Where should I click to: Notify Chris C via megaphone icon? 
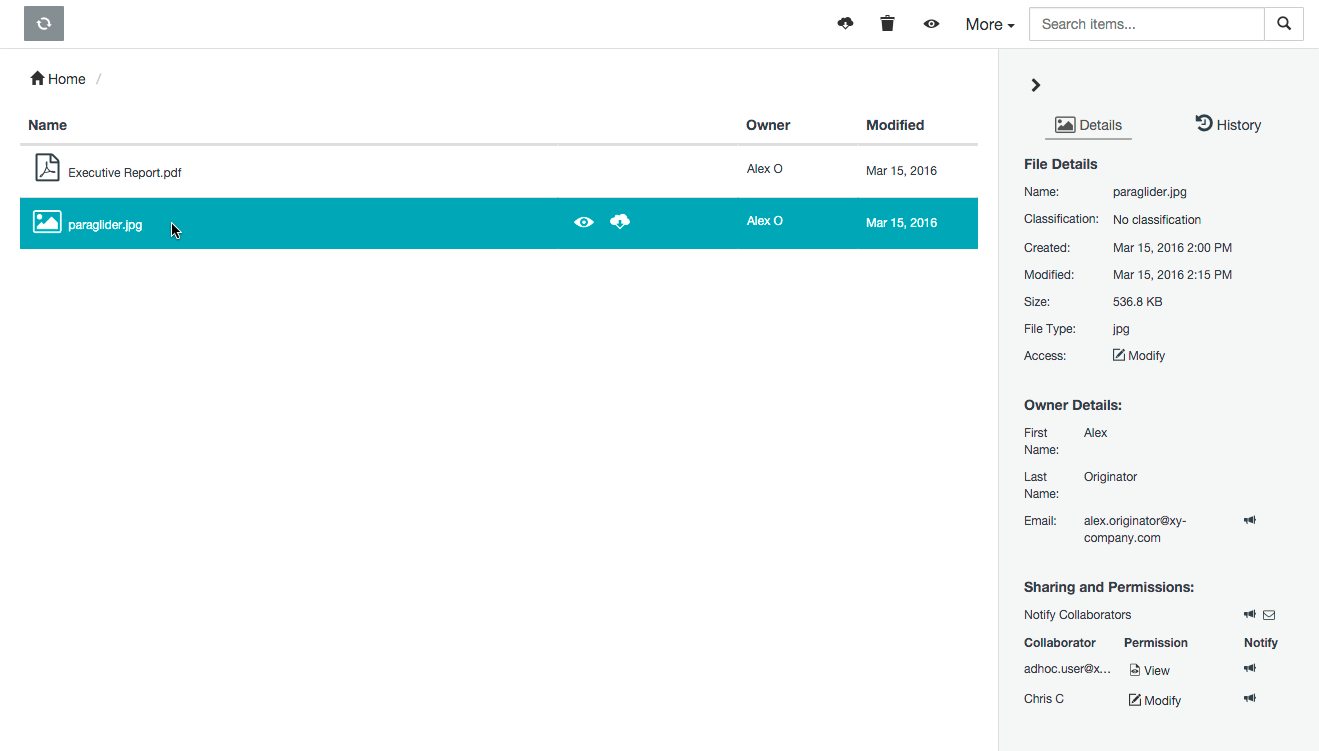tap(1250, 698)
